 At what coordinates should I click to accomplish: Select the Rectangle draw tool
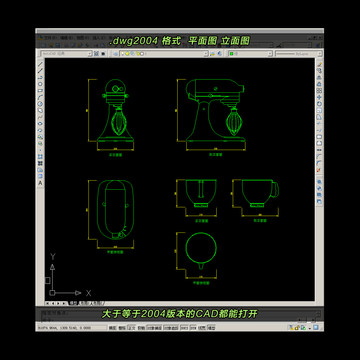coord(40,90)
